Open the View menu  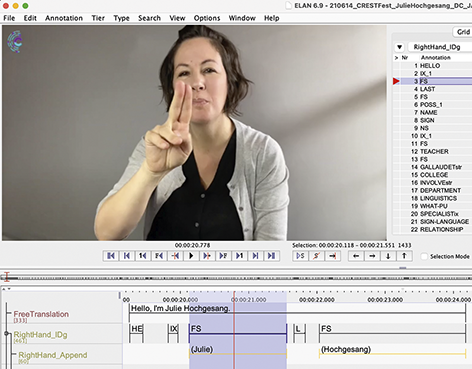(177, 18)
